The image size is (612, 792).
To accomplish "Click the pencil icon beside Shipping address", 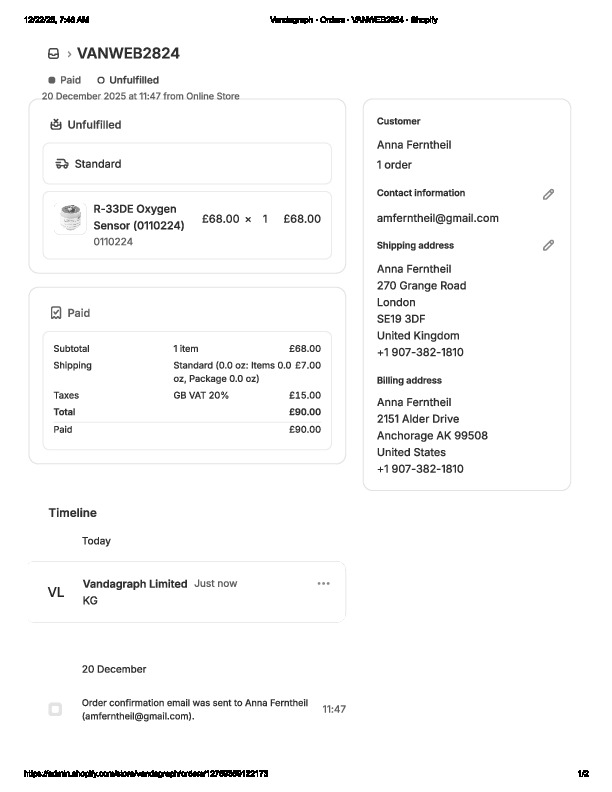I will click(548, 245).
